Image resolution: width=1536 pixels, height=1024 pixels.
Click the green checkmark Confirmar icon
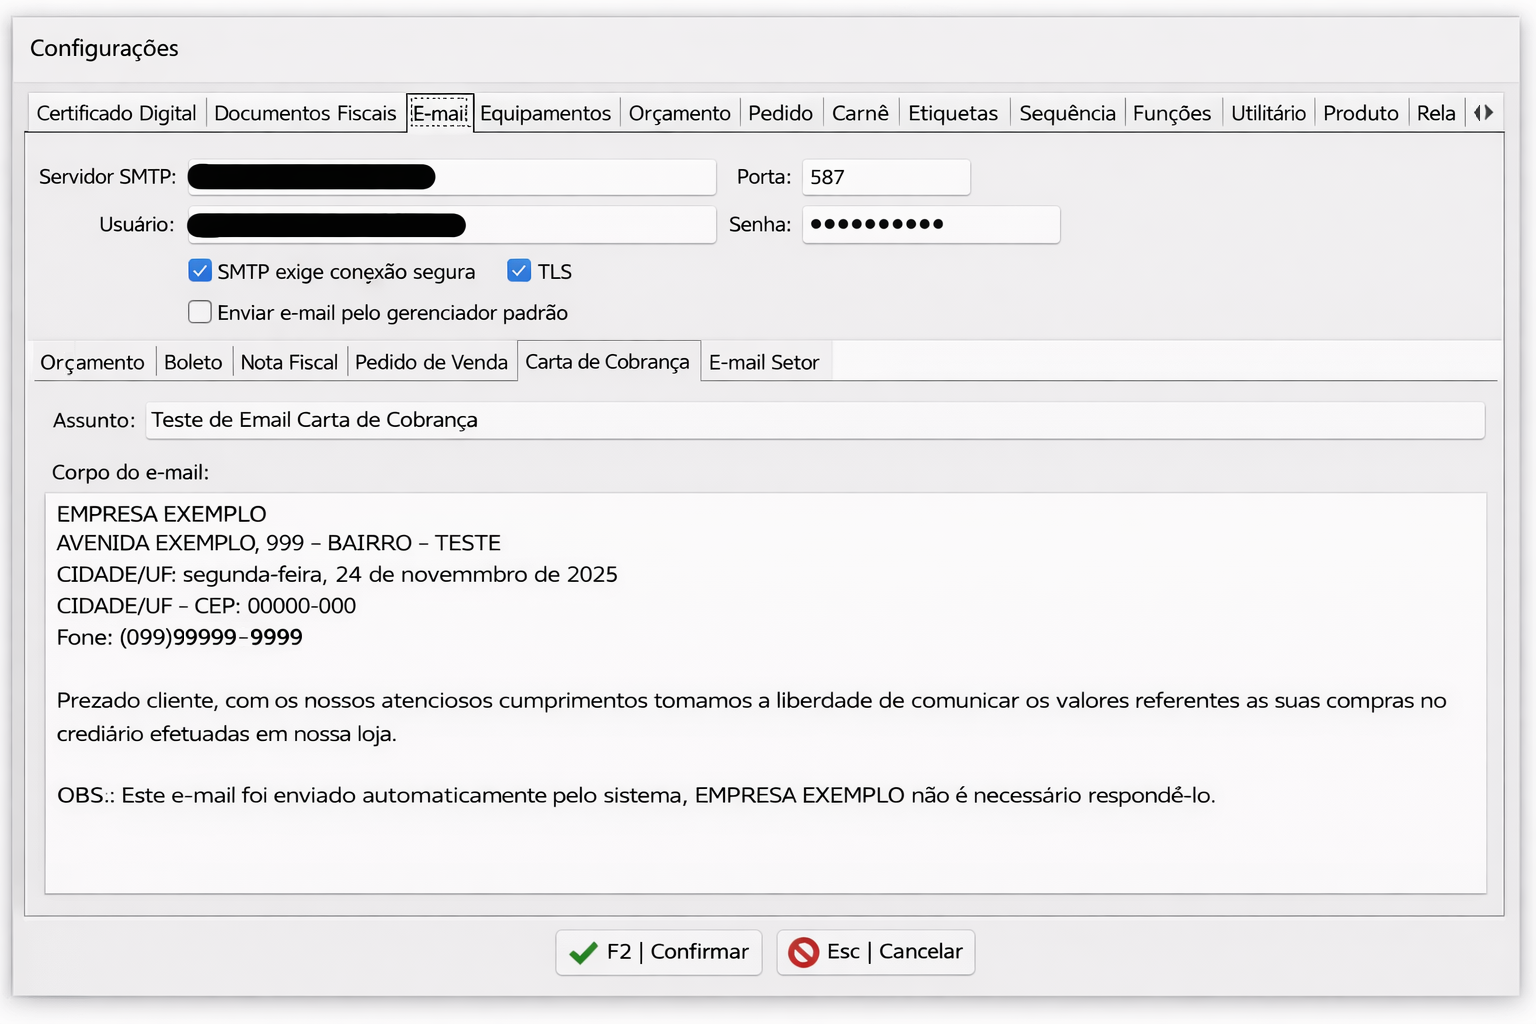583,953
